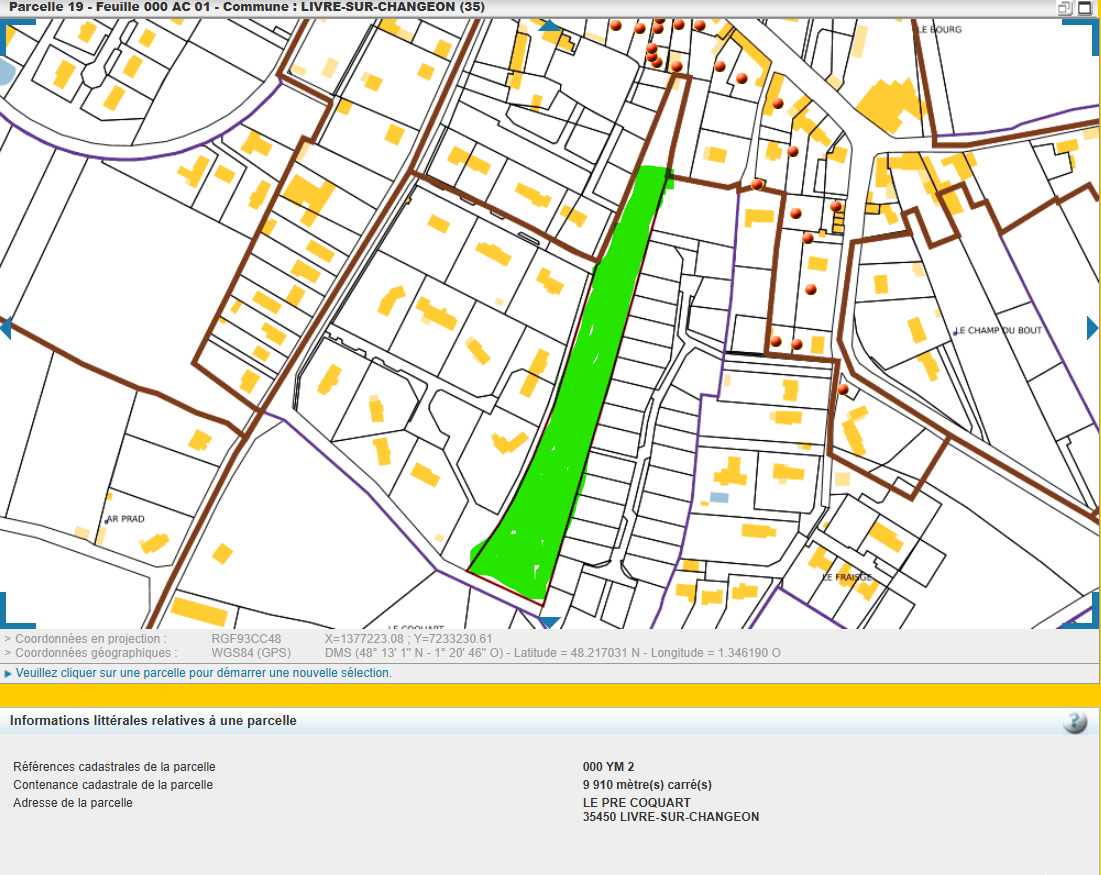
Task: Click the parcel reference 000 YM 2
Action: point(608,767)
